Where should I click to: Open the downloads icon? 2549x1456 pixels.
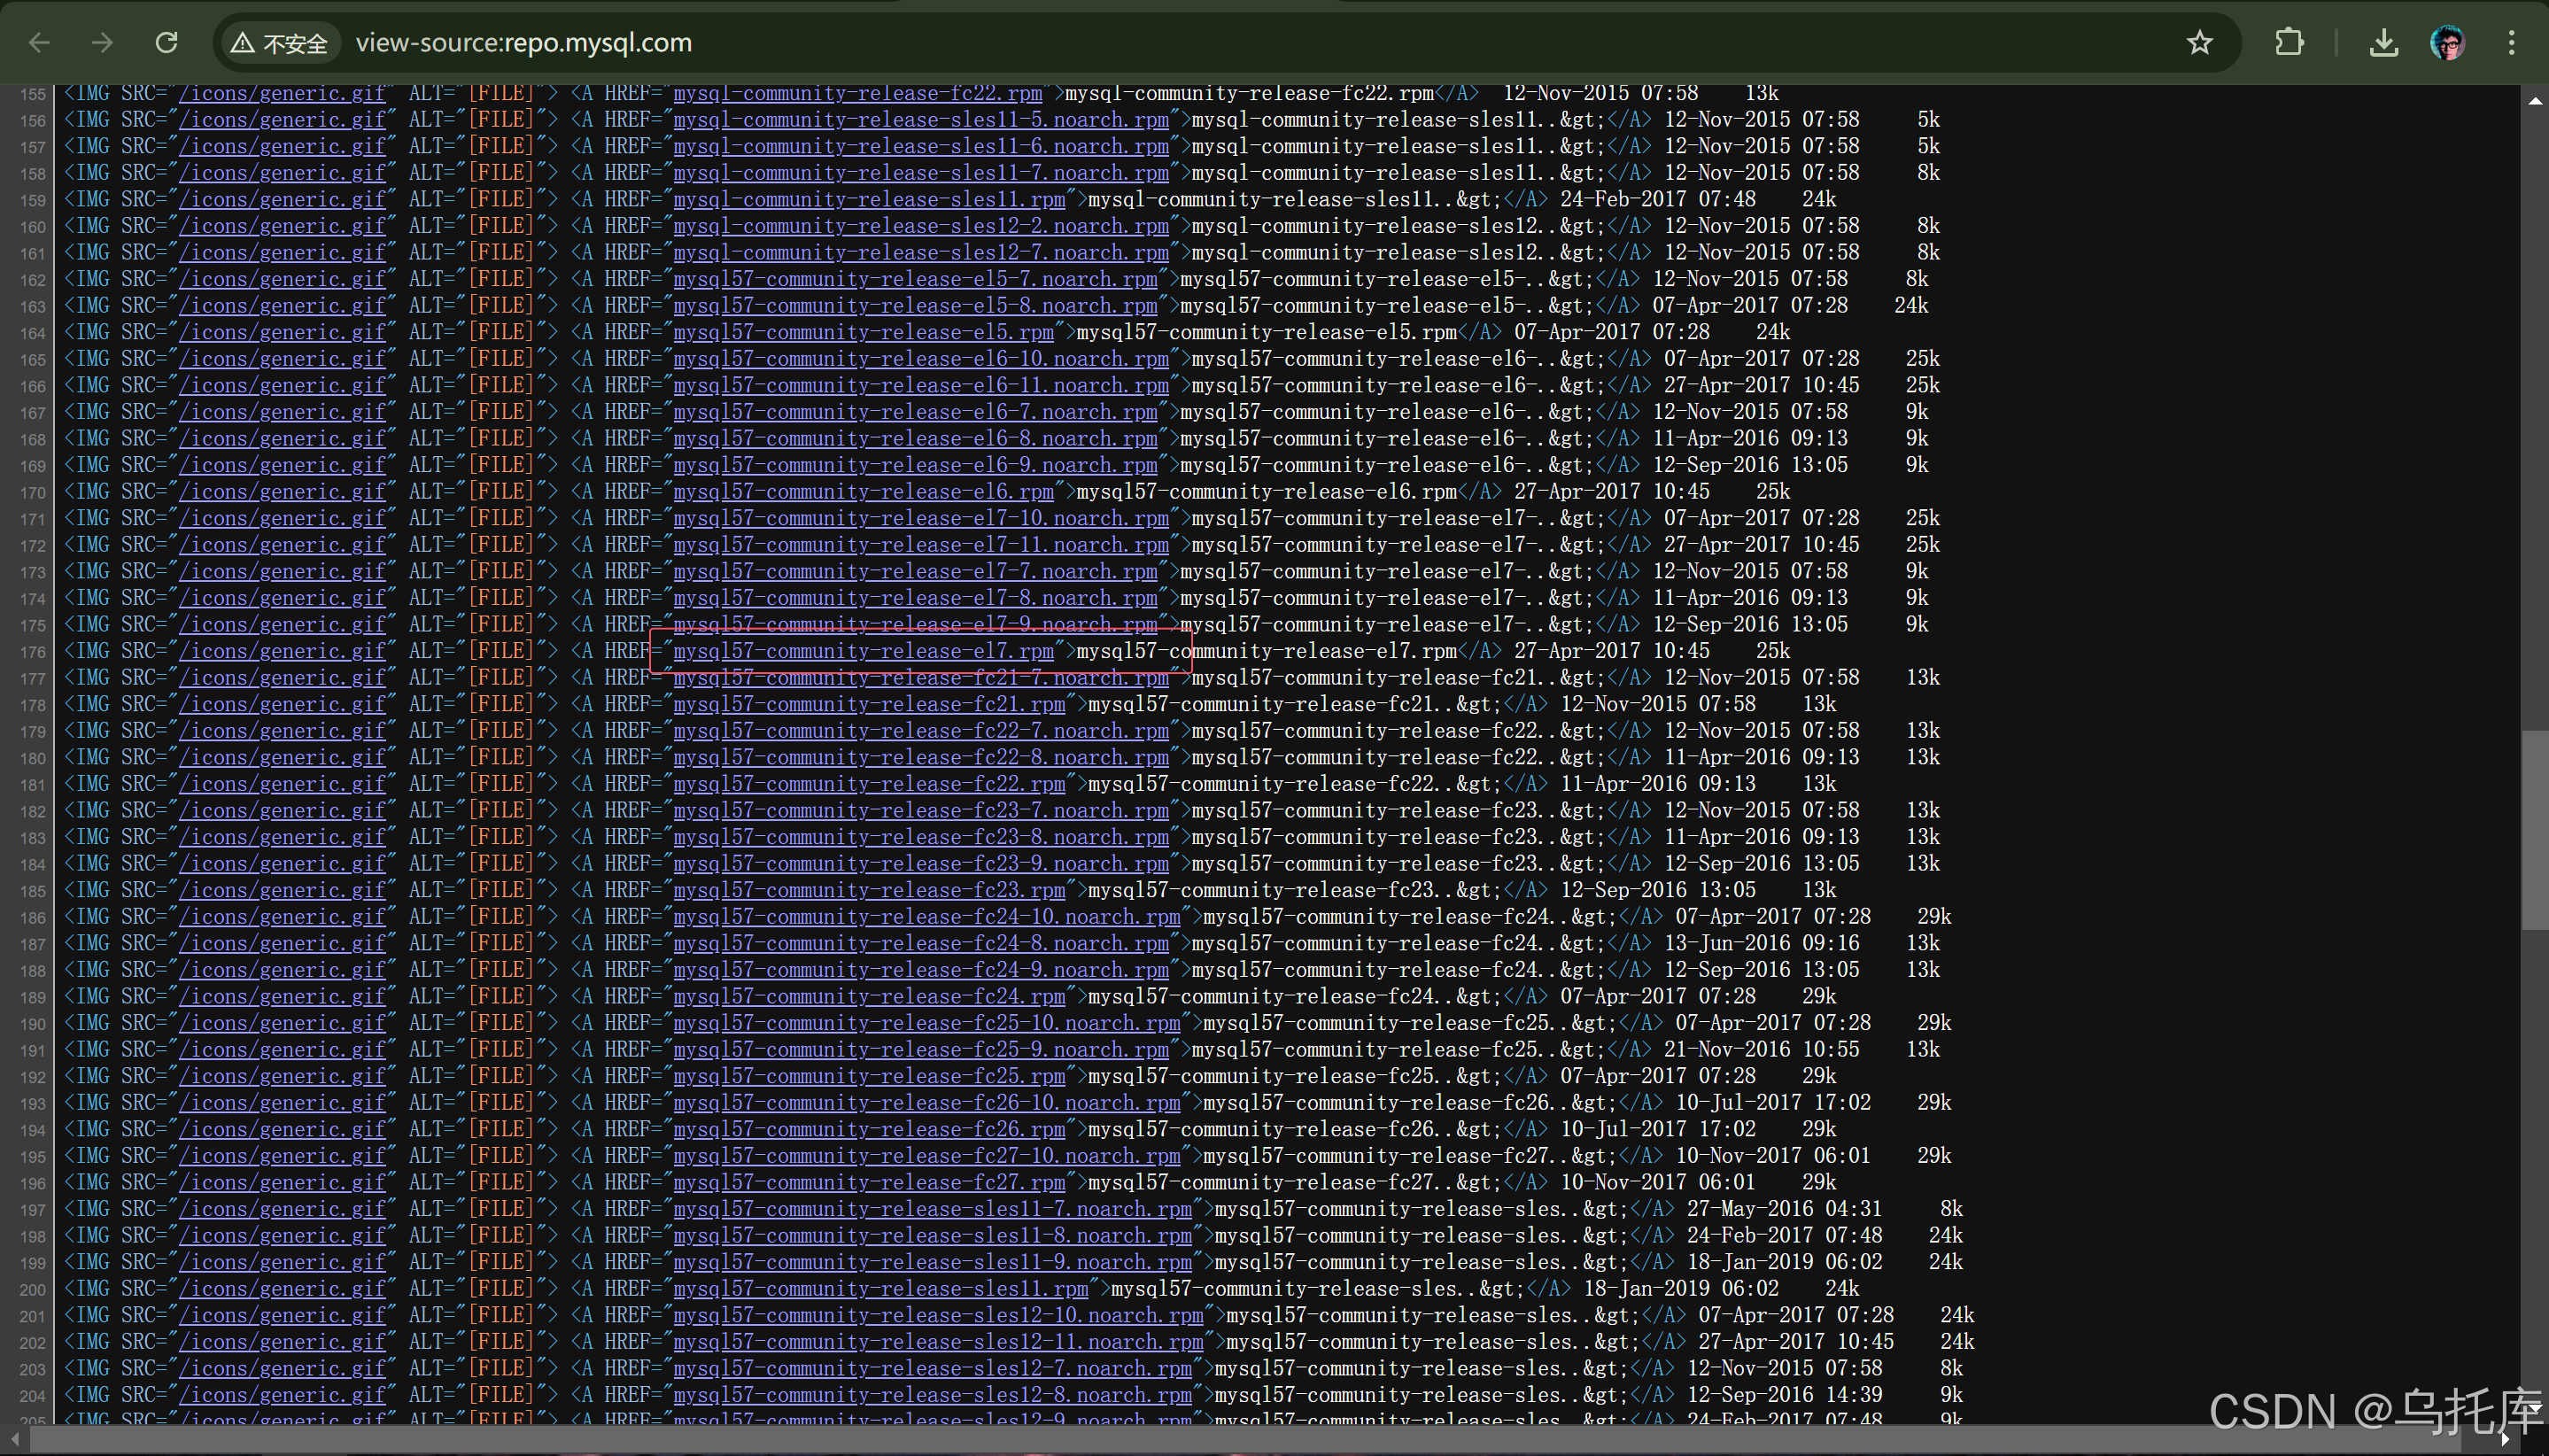[2384, 43]
